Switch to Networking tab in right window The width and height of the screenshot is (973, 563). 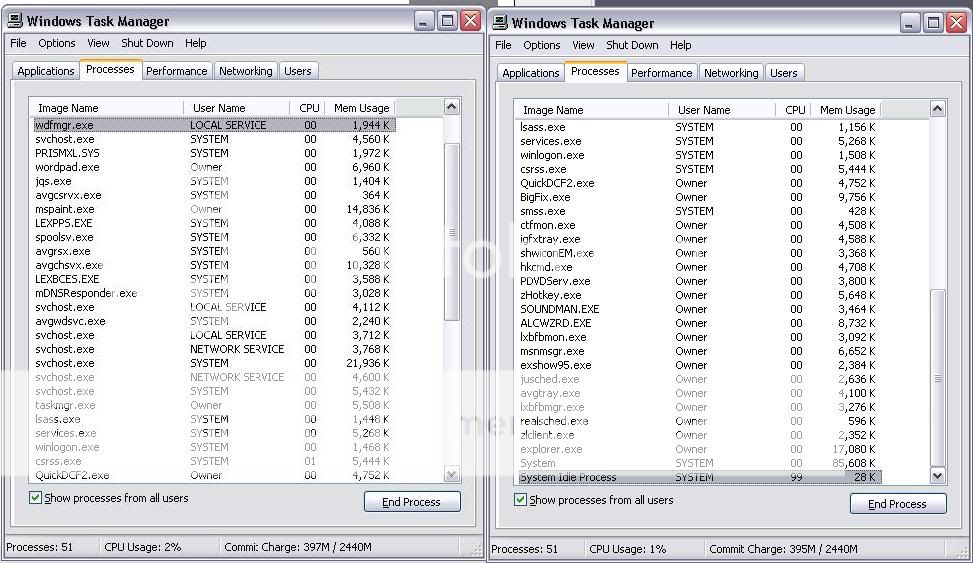[731, 73]
